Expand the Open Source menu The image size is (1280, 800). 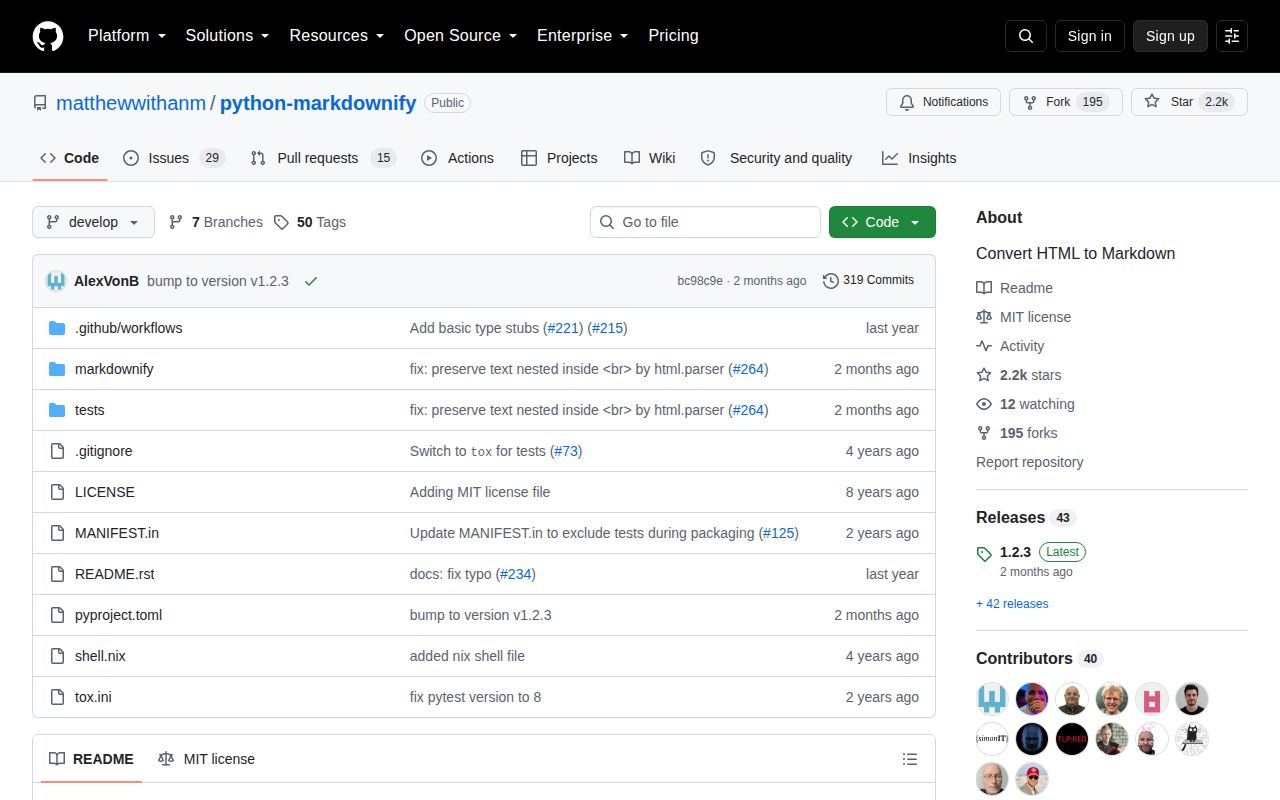coord(460,36)
